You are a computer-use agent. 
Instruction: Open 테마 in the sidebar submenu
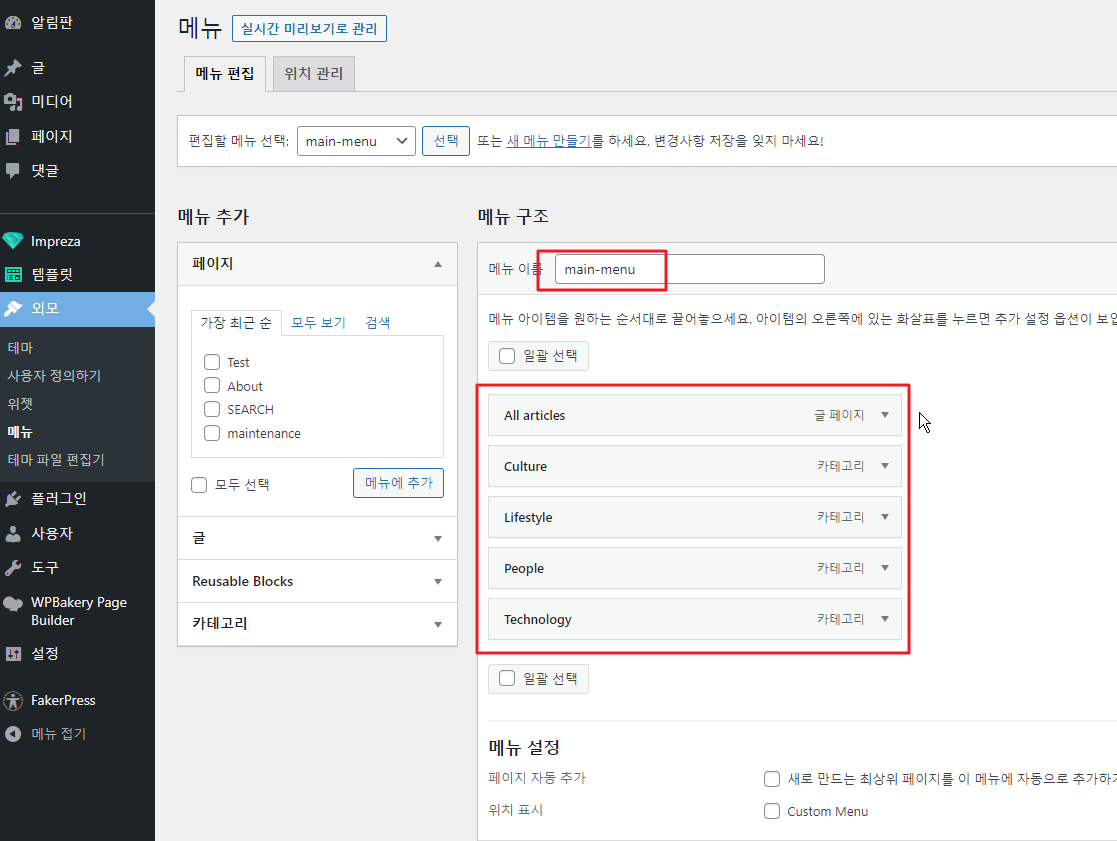click(21, 348)
